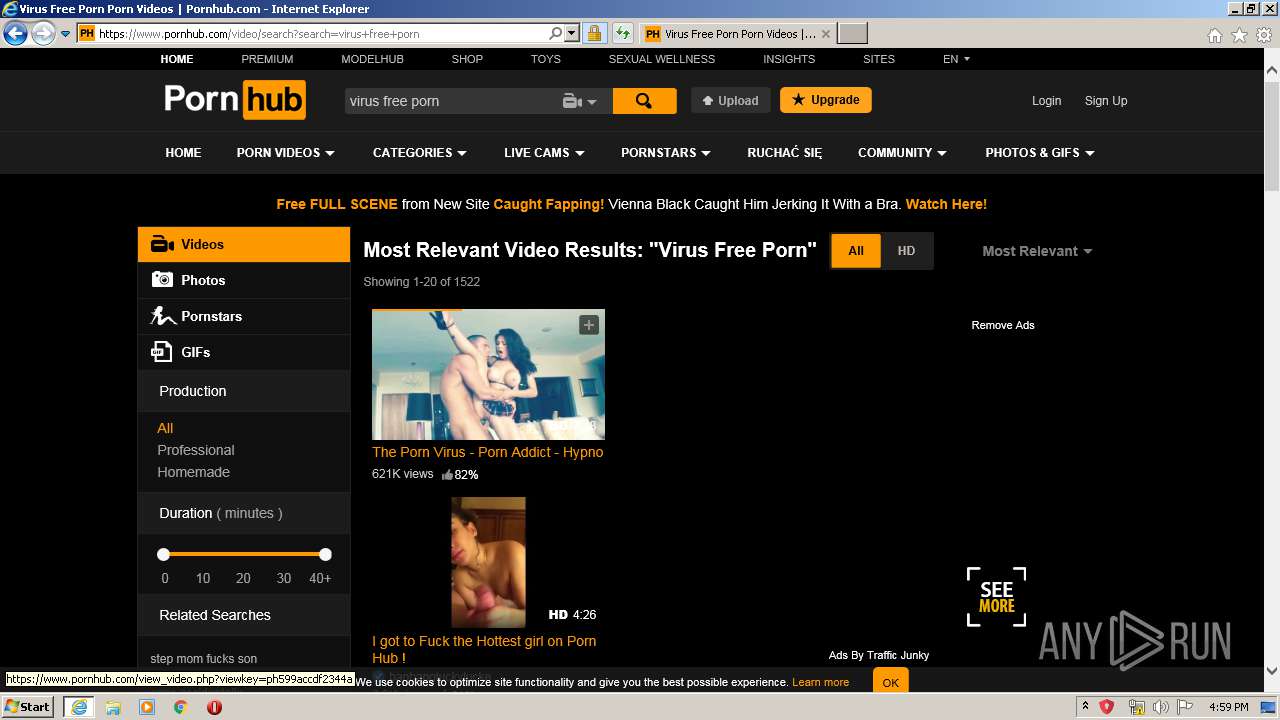Image resolution: width=1280 pixels, height=720 pixels.
Task: Click the red shield tray icon
Action: click(x=1107, y=707)
